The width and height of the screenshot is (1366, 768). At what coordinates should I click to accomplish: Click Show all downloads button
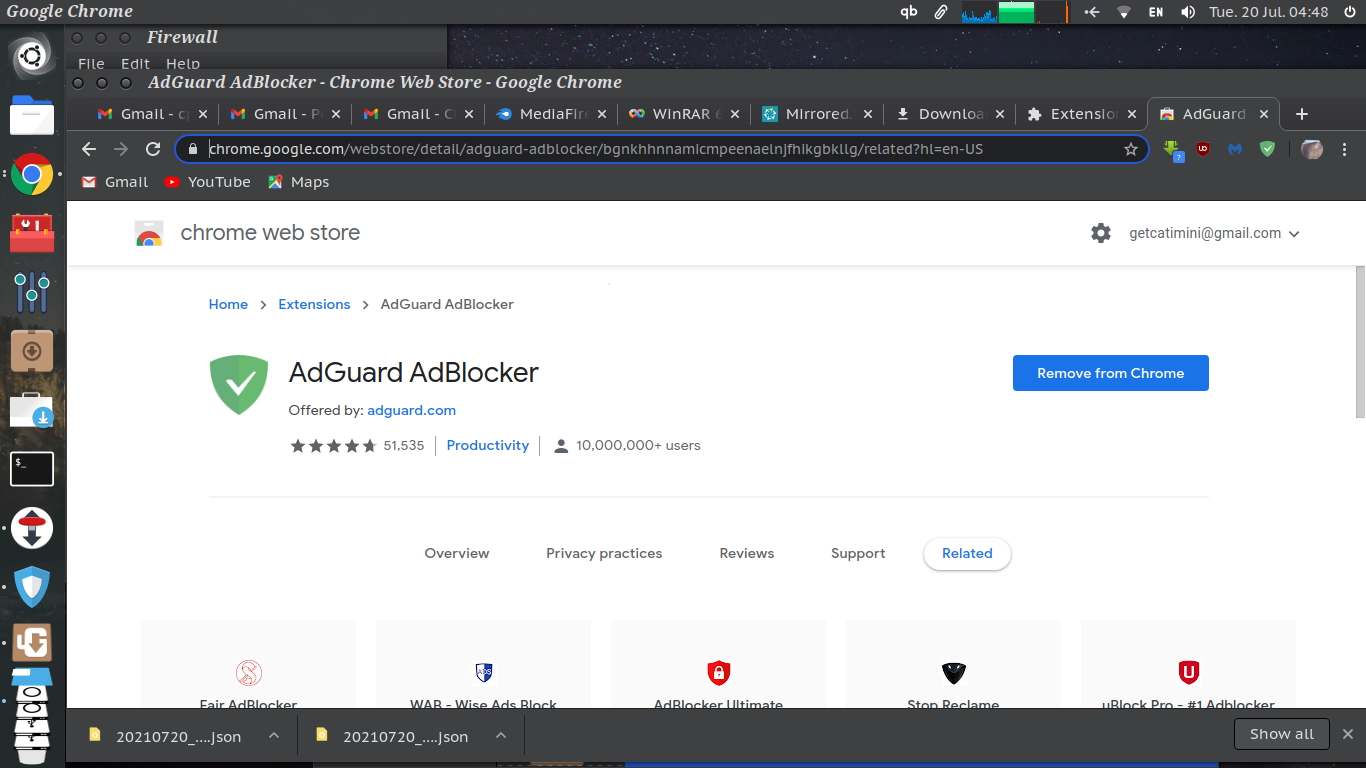pyautogui.click(x=1282, y=734)
